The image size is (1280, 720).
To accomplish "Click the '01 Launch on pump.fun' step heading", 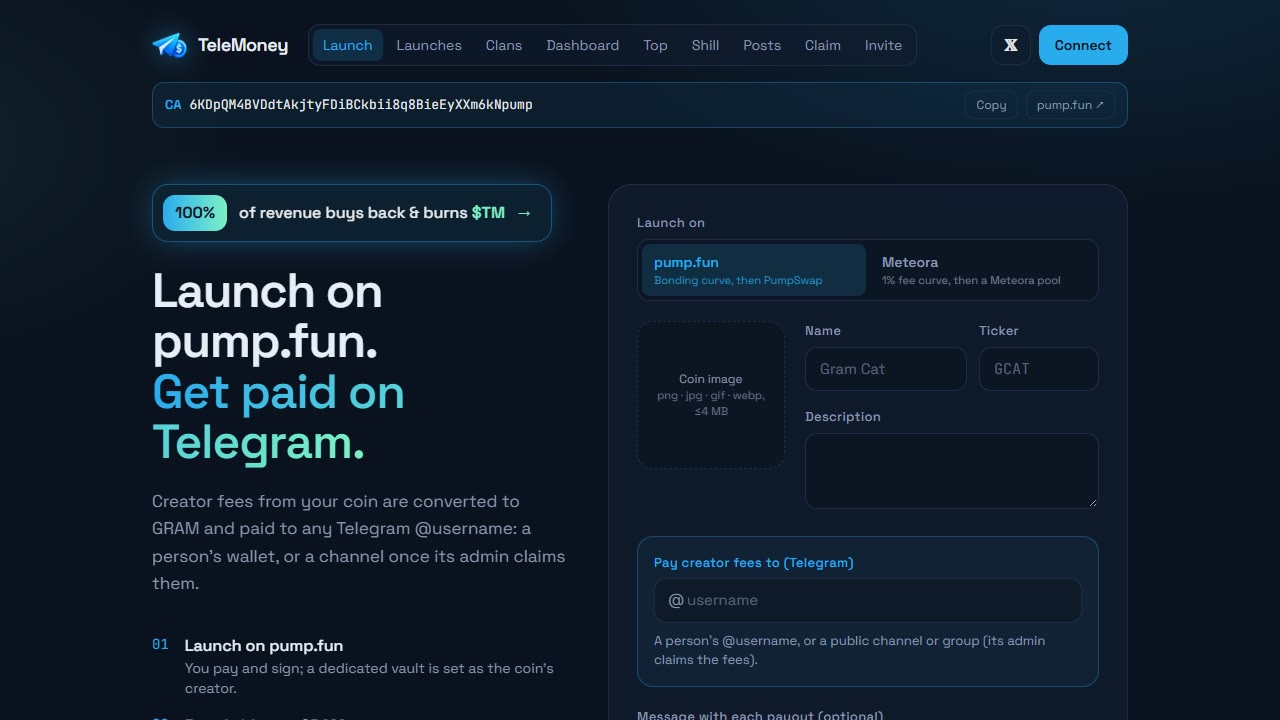I will [x=264, y=646].
